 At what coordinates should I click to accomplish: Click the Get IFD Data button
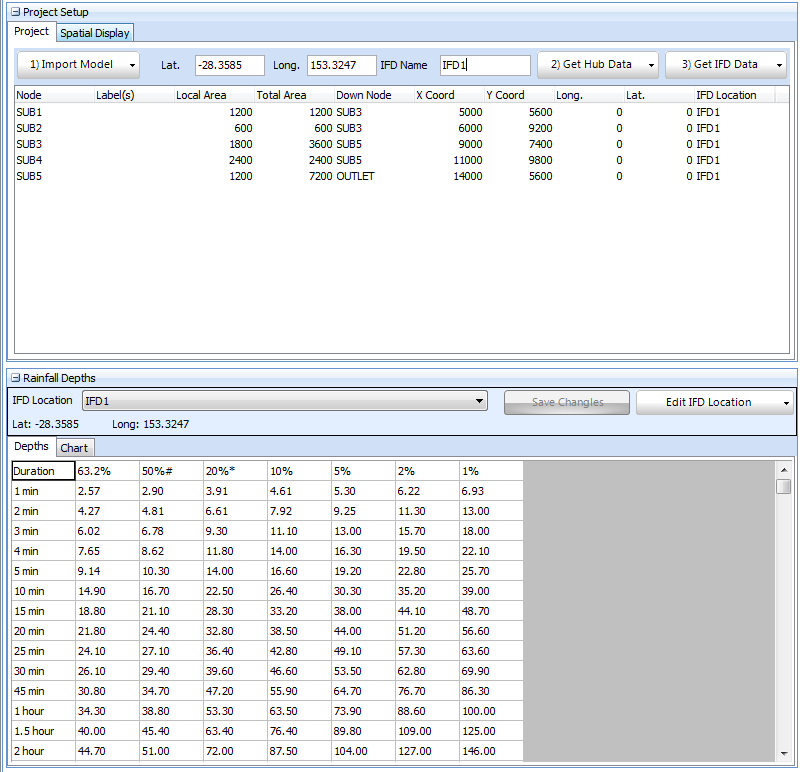click(718, 65)
